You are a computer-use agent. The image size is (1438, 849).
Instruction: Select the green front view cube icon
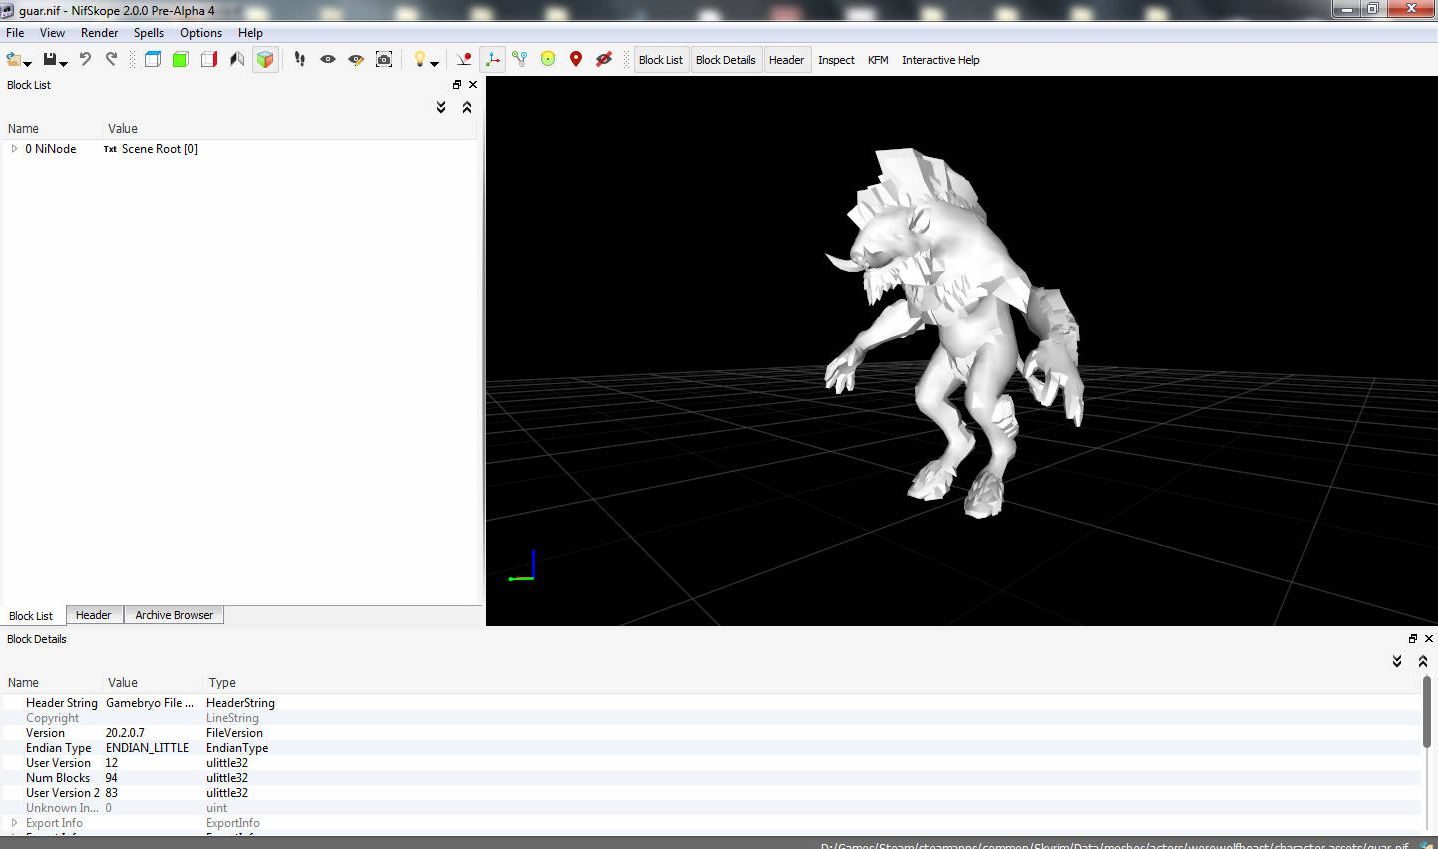pyautogui.click(x=181, y=59)
